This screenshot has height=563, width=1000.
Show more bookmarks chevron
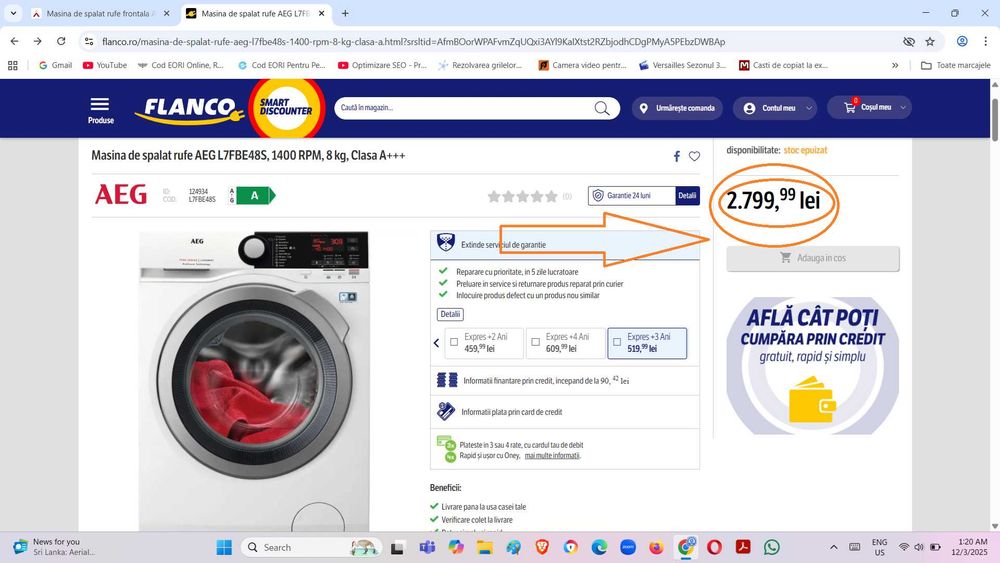pyautogui.click(x=895, y=65)
